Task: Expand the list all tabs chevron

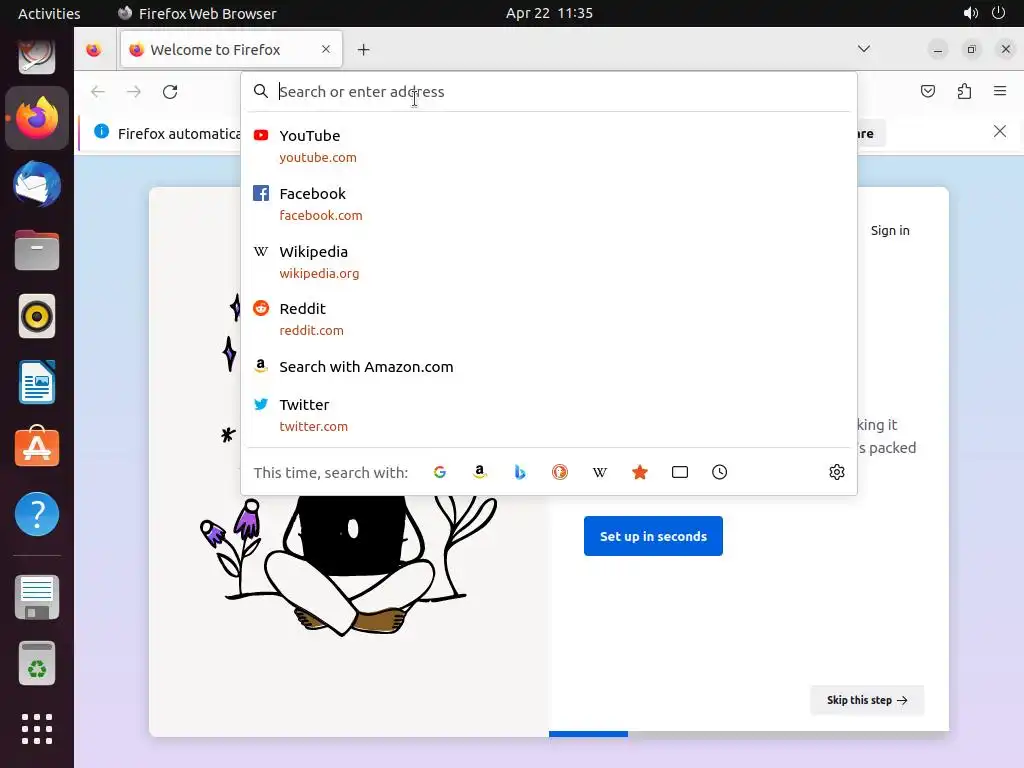Action: click(863, 49)
